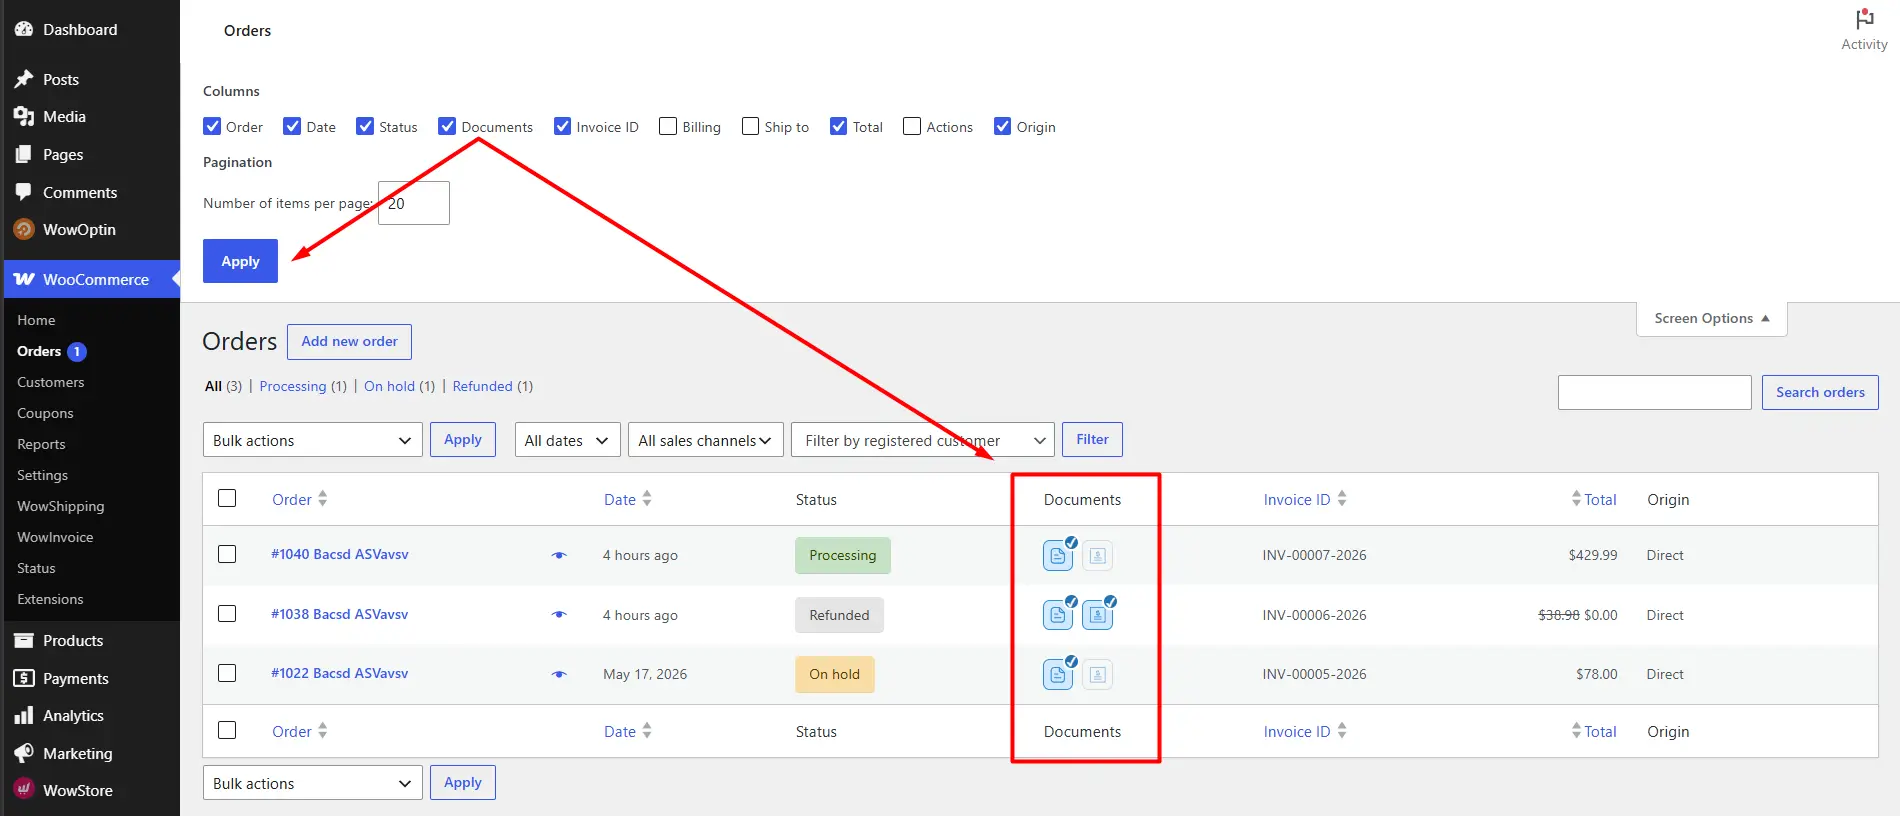Open order #1022 Bacsd ASVavsv link

tap(339, 673)
